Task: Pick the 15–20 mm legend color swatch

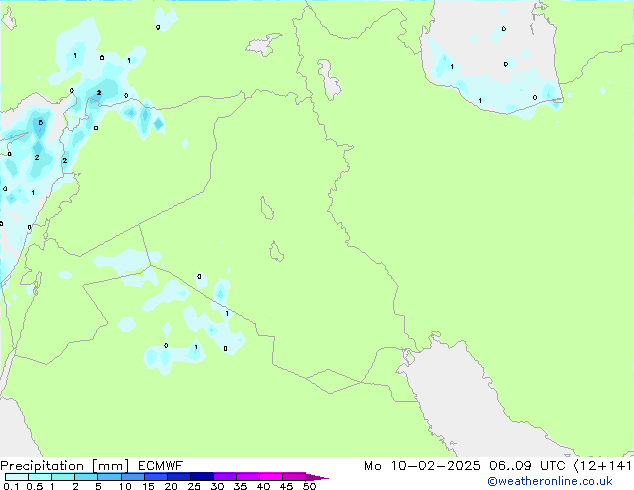Action: (156, 477)
